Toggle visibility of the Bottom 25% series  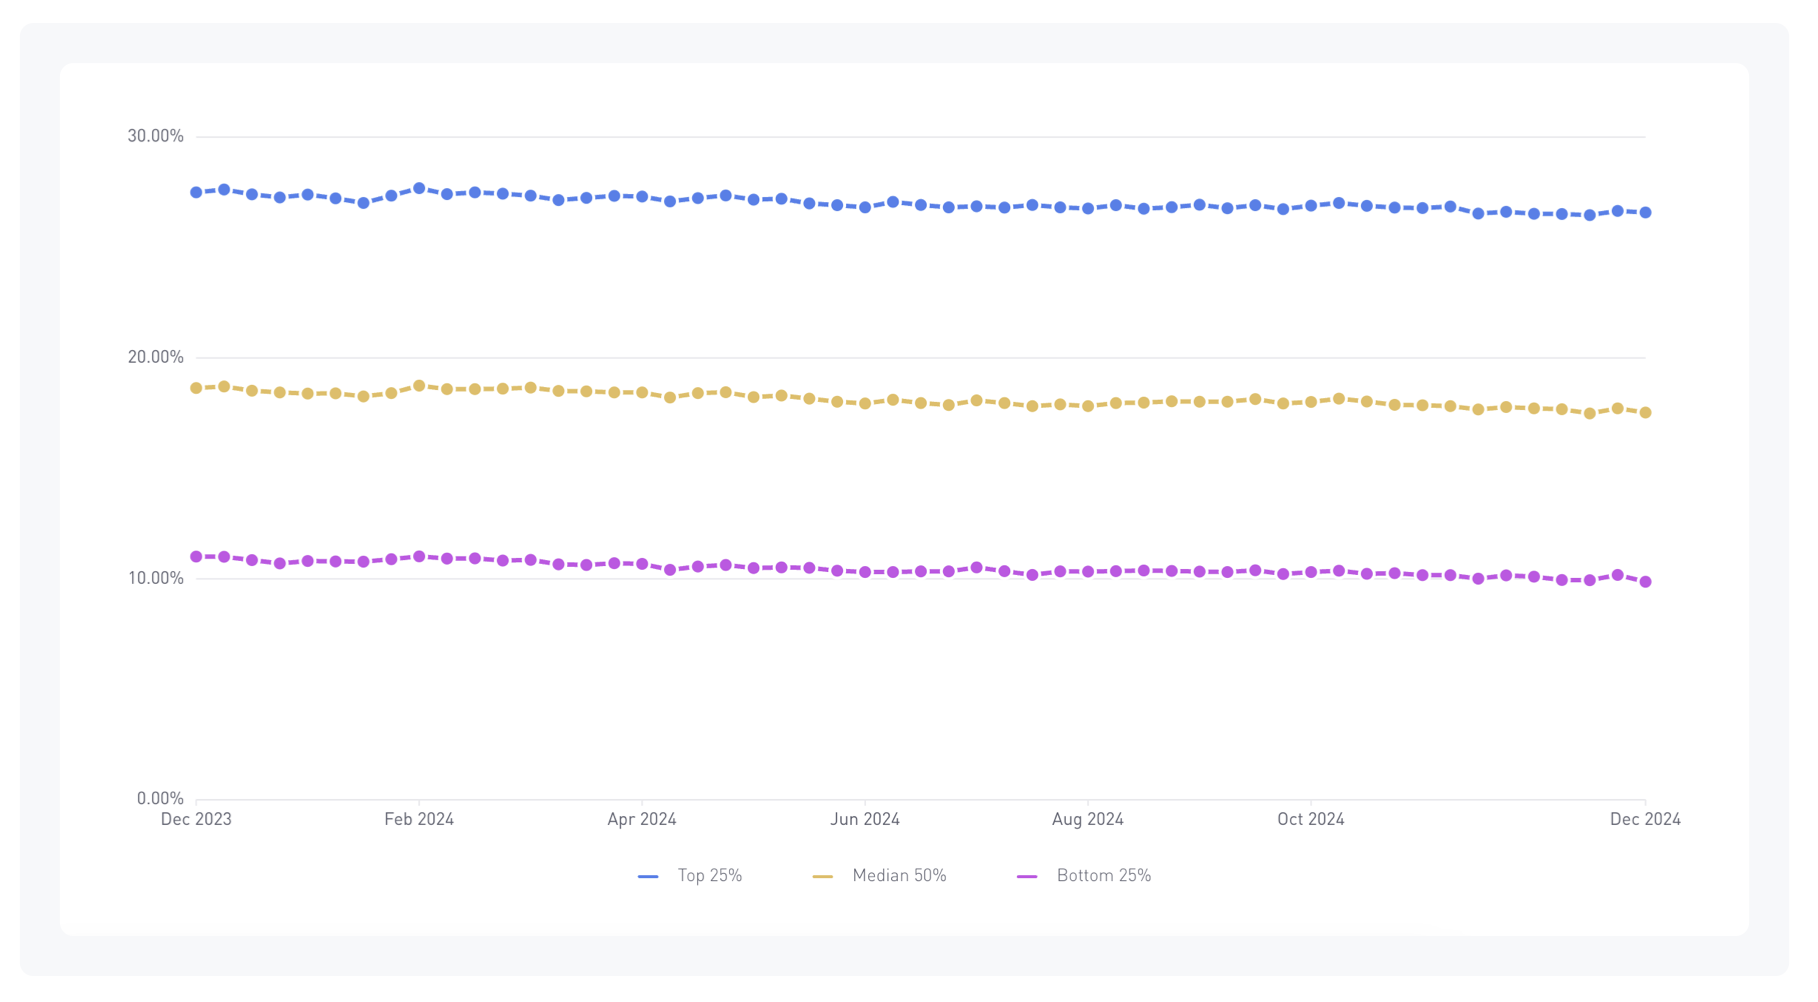pos(1087,874)
